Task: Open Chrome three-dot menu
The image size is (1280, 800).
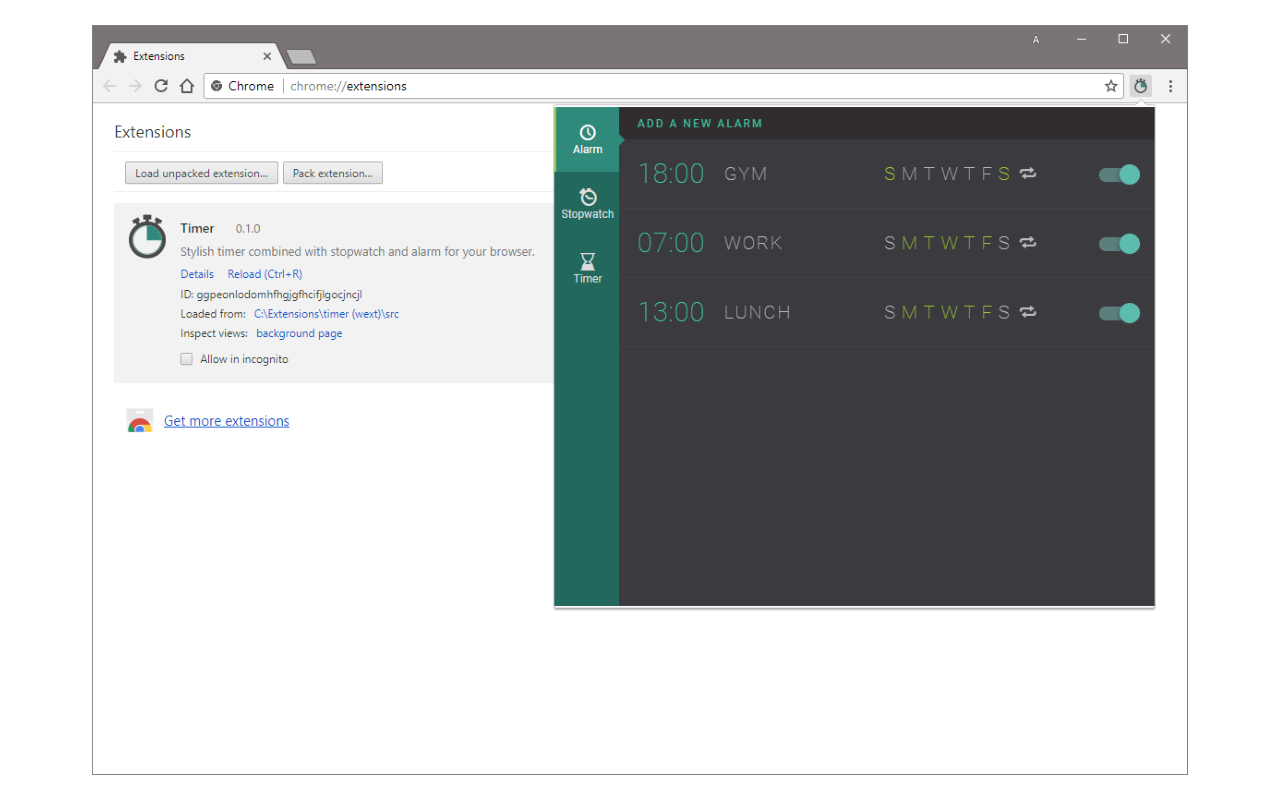Action: [x=1170, y=86]
